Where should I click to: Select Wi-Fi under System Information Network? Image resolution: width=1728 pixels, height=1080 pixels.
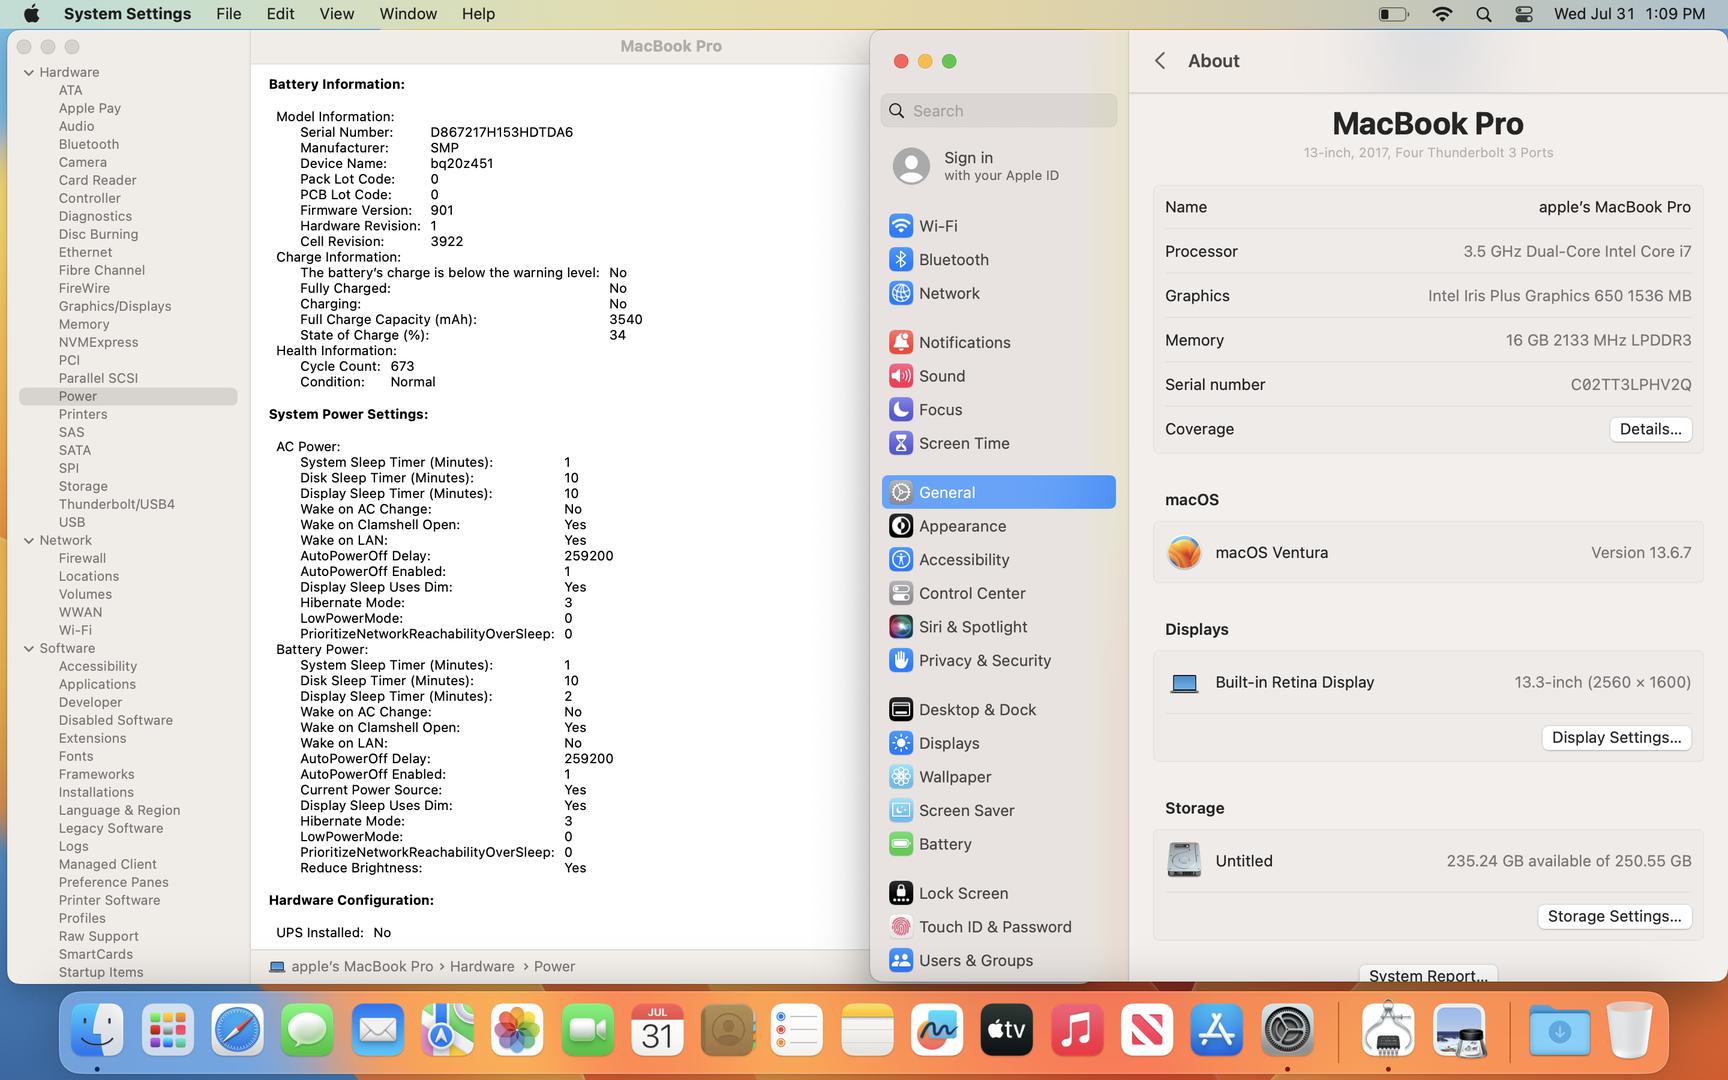(x=75, y=630)
